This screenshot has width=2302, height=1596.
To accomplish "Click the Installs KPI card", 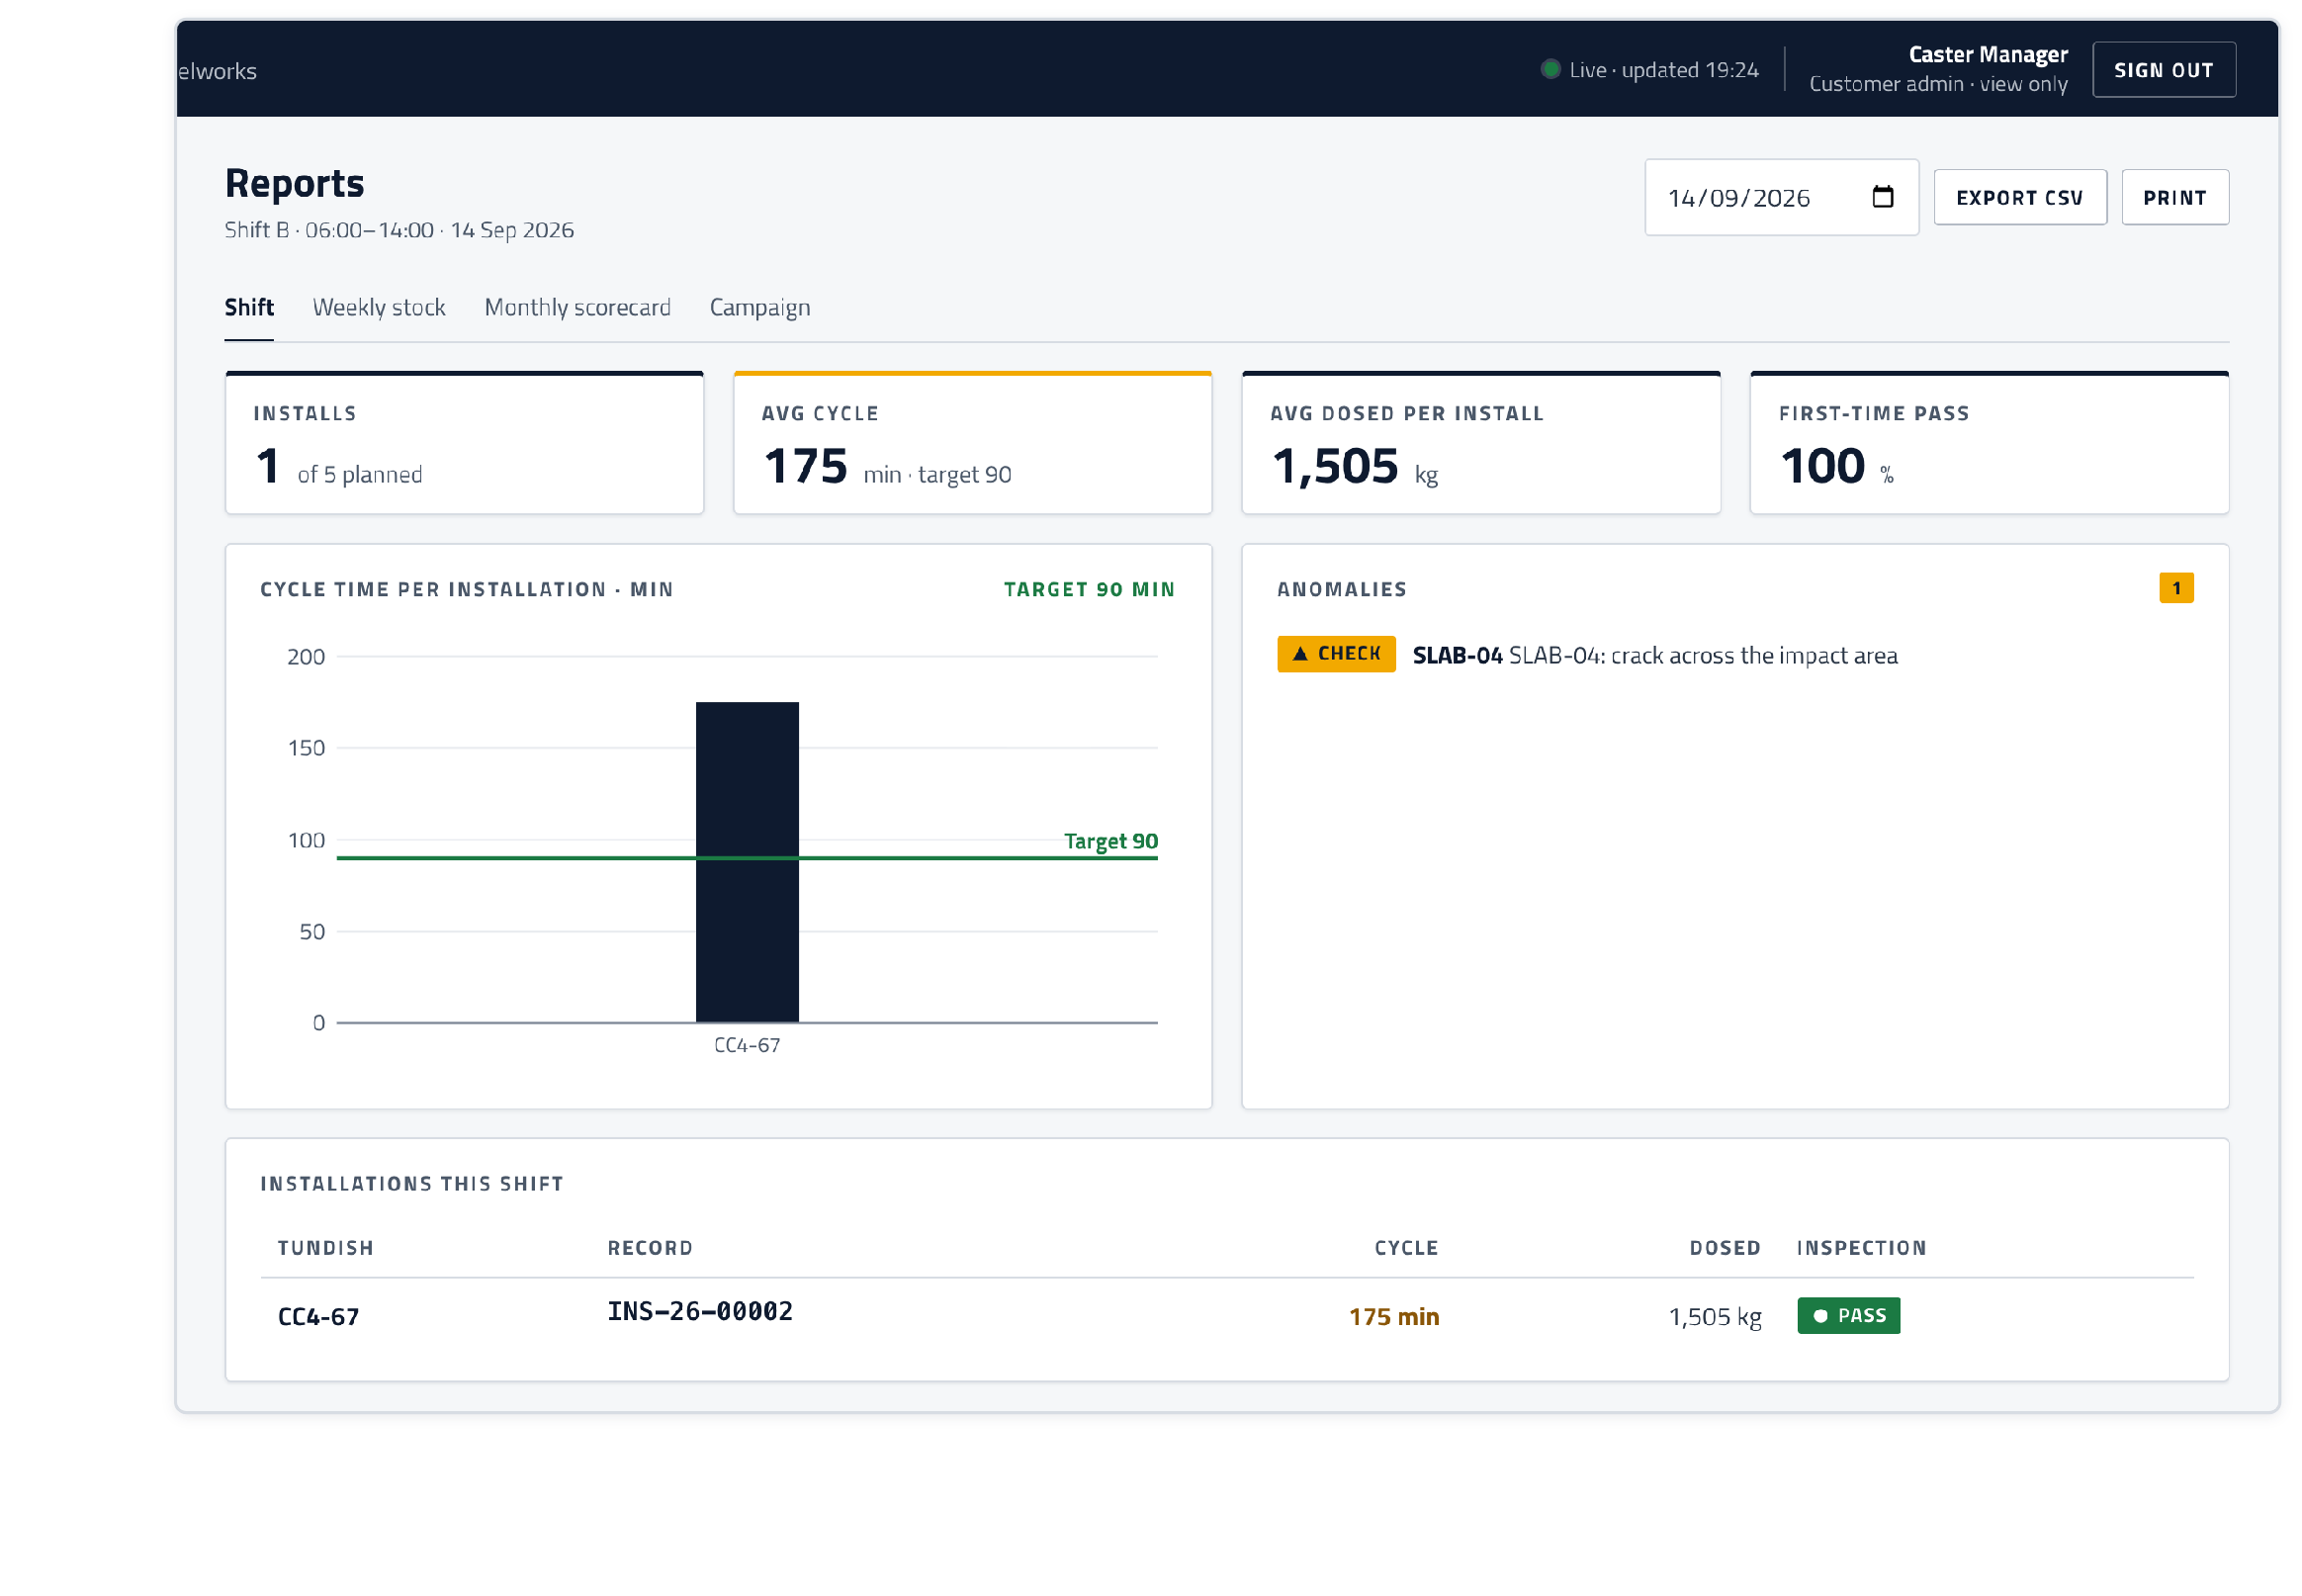I will coord(464,443).
